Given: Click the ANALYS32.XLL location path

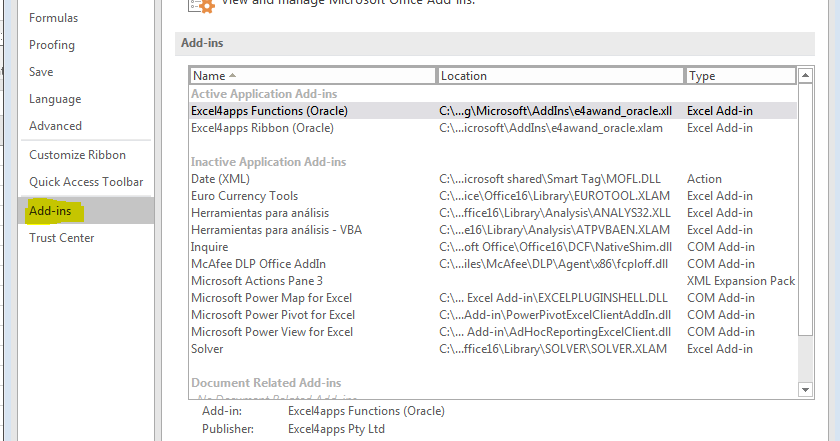Looking at the screenshot, I should coord(555,213).
